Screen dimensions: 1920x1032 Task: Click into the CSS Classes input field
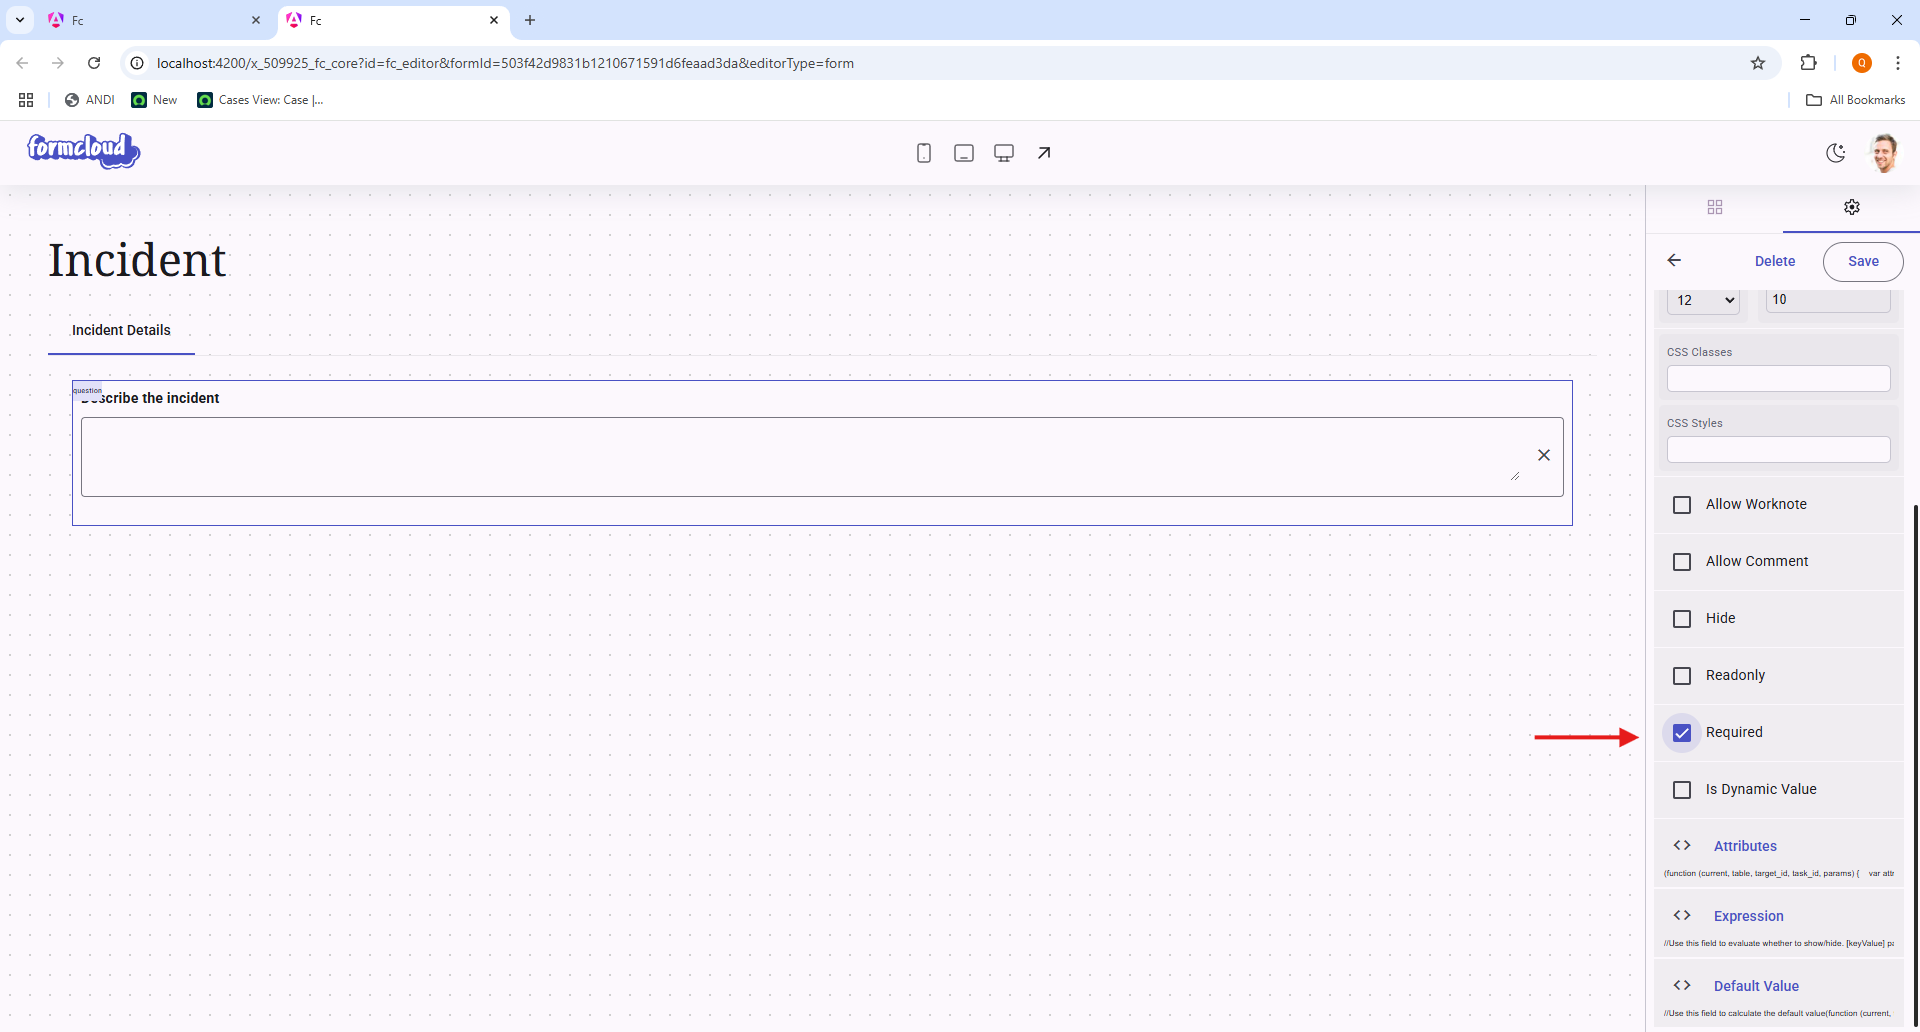[x=1778, y=378]
